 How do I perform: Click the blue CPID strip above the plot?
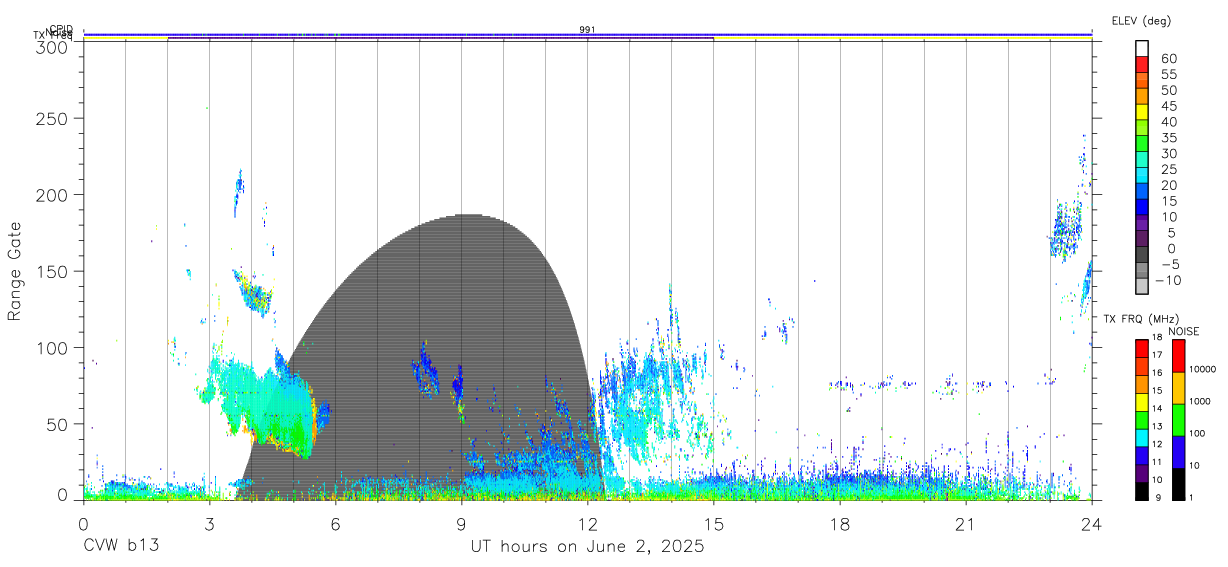[588, 34]
